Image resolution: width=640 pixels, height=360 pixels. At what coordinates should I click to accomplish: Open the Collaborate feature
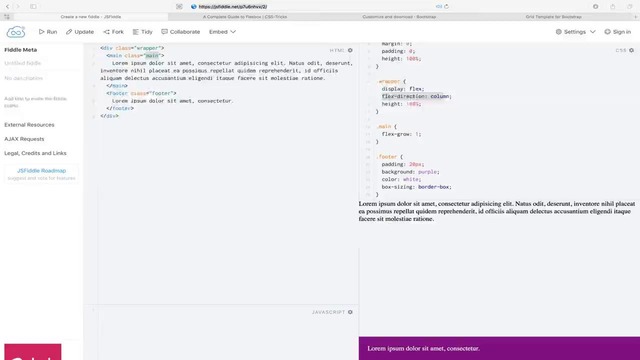tap(180, 32)
